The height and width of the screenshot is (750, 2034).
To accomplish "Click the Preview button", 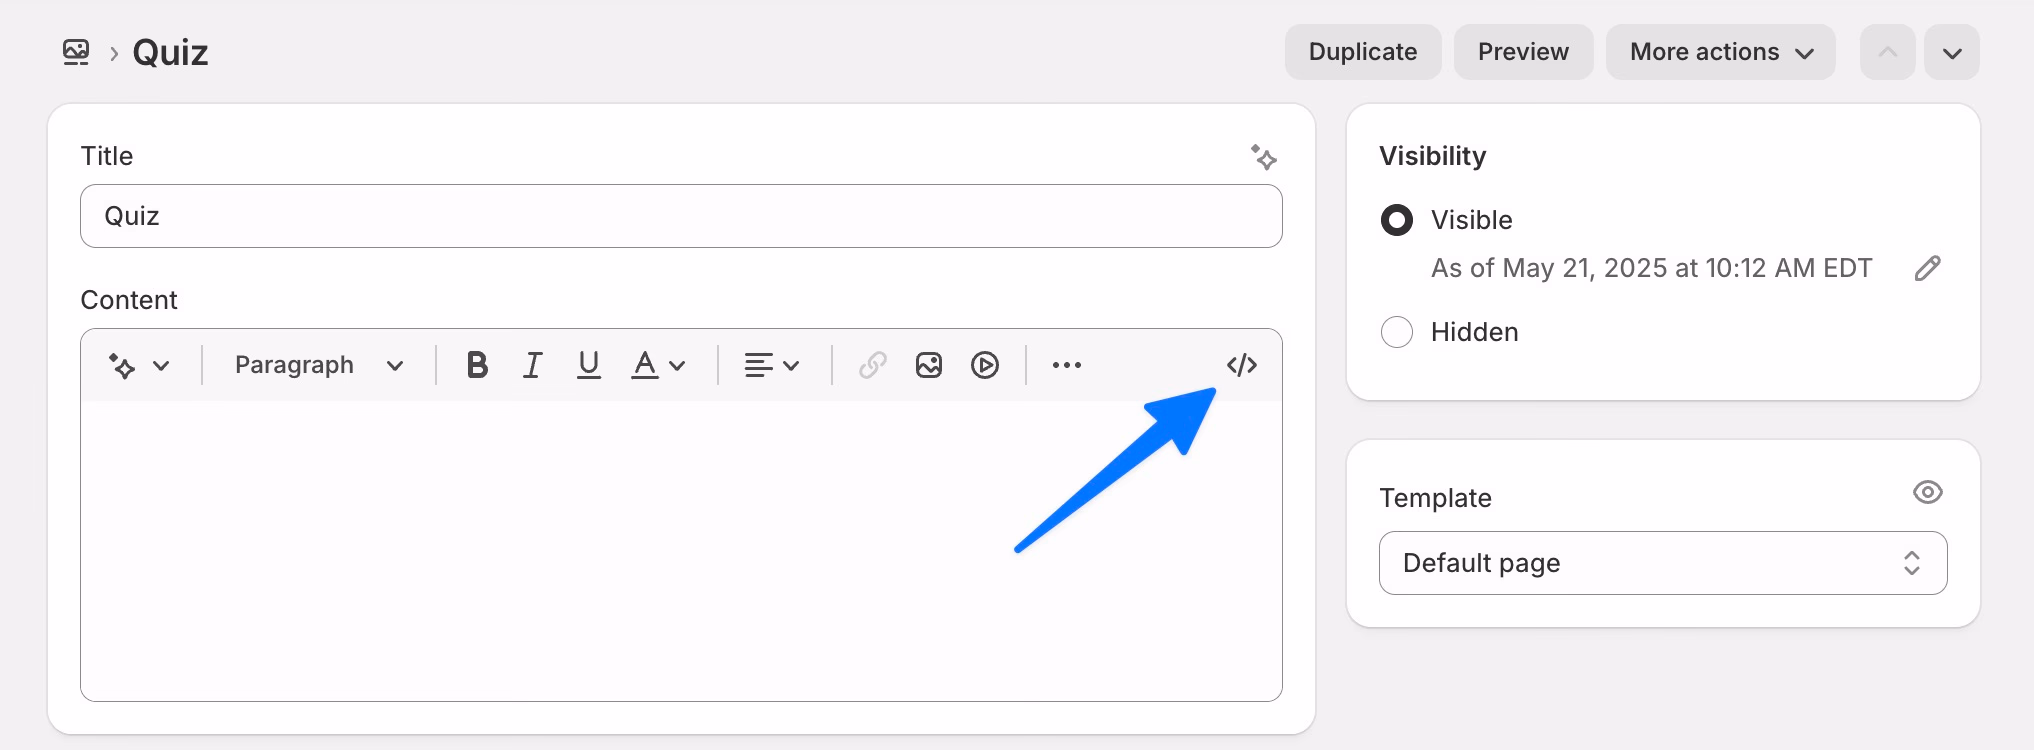I will 1523,52.
